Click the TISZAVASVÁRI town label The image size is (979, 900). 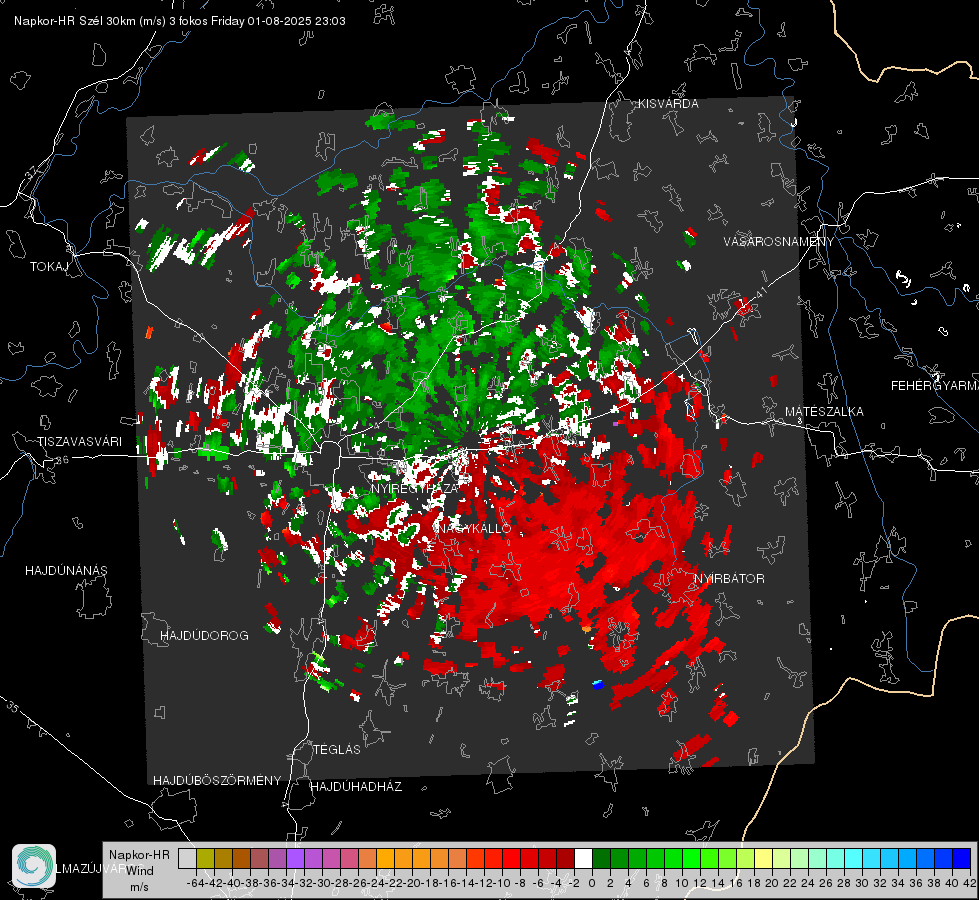pos(79,442)
